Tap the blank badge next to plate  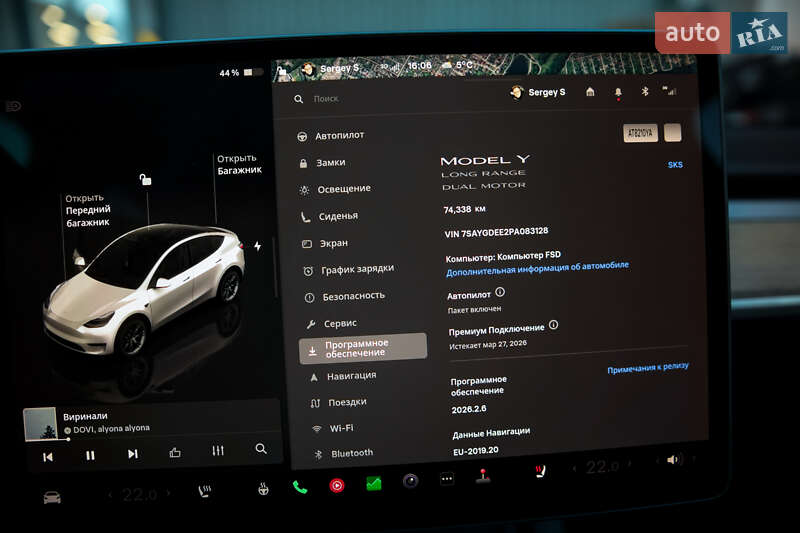coord(672,133)
